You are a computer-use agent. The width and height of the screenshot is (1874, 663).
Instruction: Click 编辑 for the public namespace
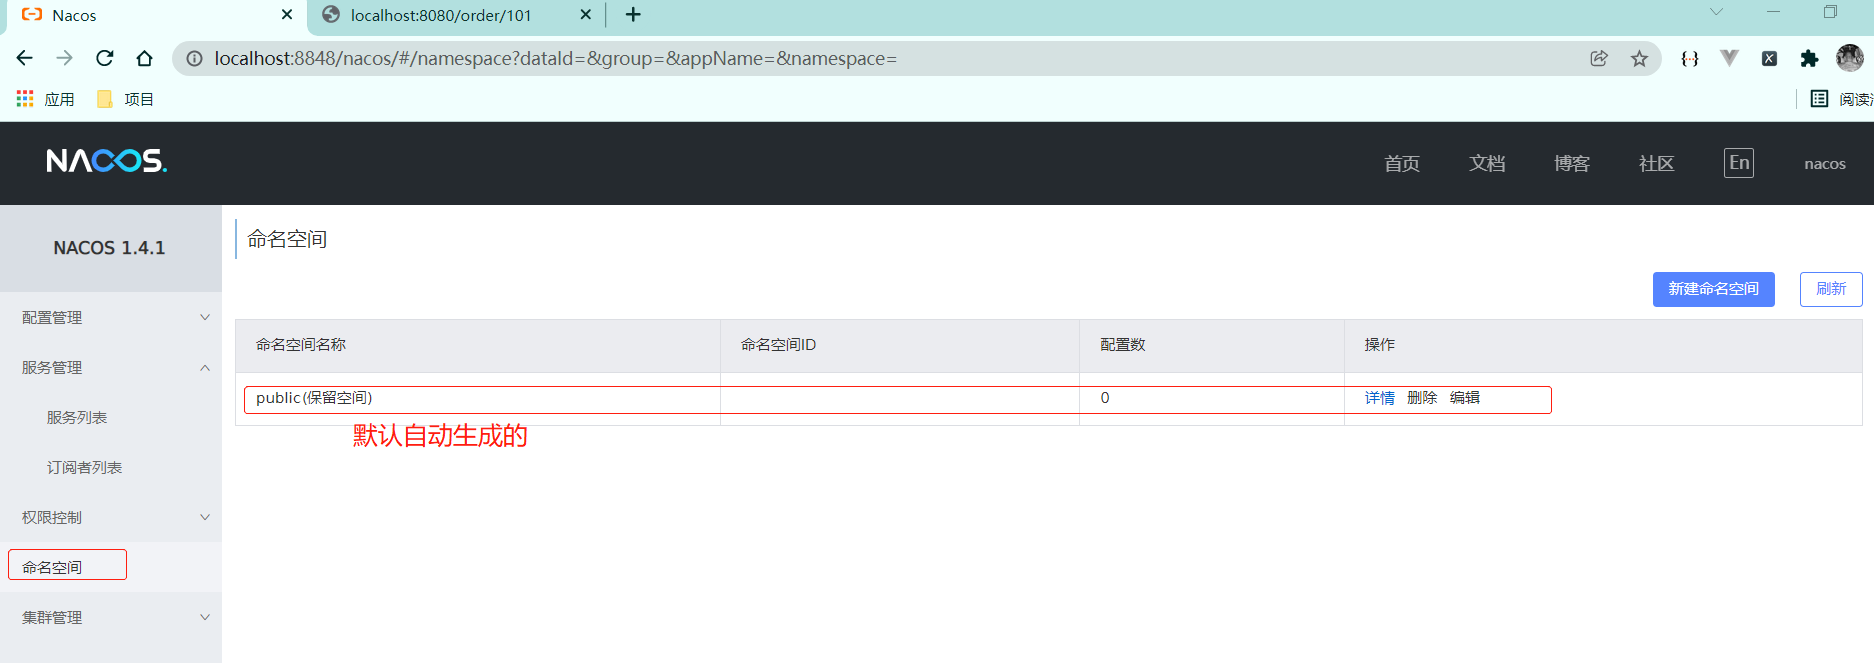point(1465,398)
